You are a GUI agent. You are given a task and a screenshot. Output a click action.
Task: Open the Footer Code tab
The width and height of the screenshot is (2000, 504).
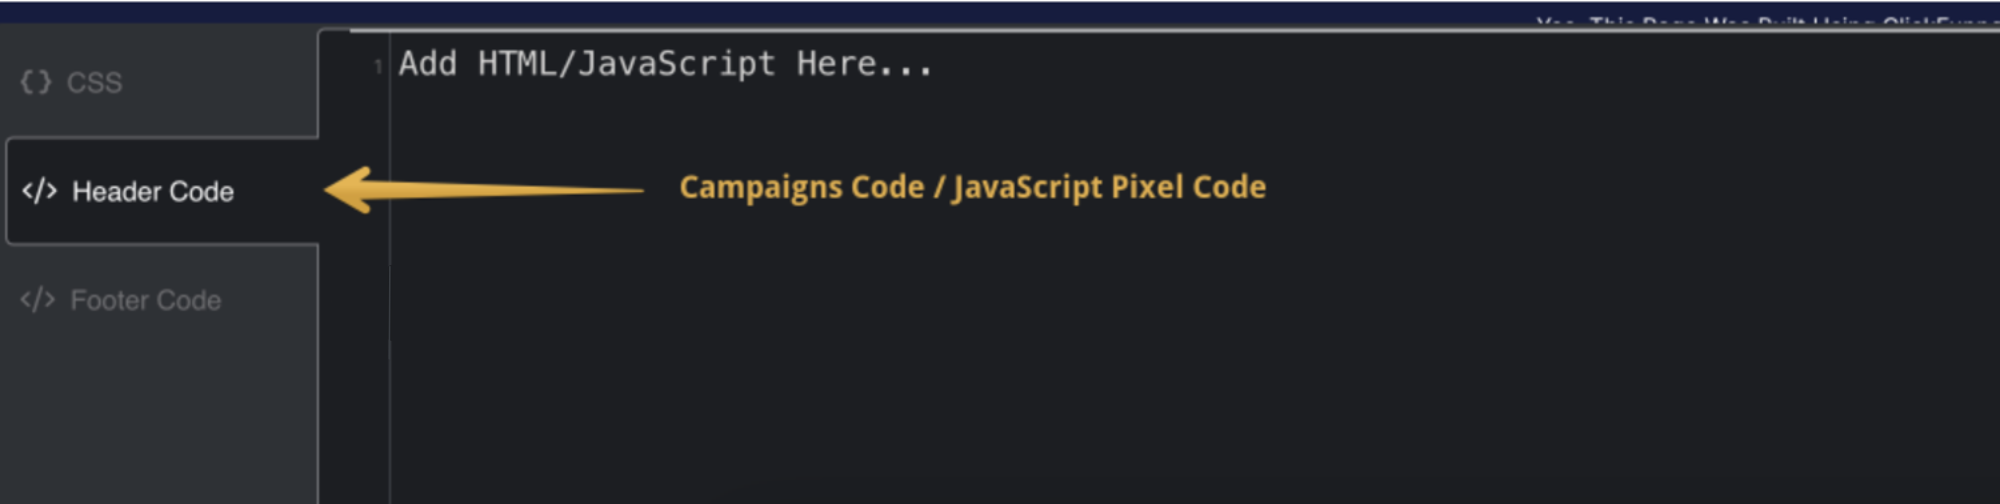coord(146,300)
